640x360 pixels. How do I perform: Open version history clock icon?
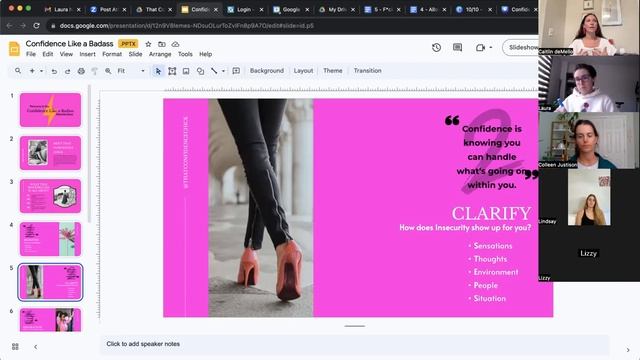436,48
